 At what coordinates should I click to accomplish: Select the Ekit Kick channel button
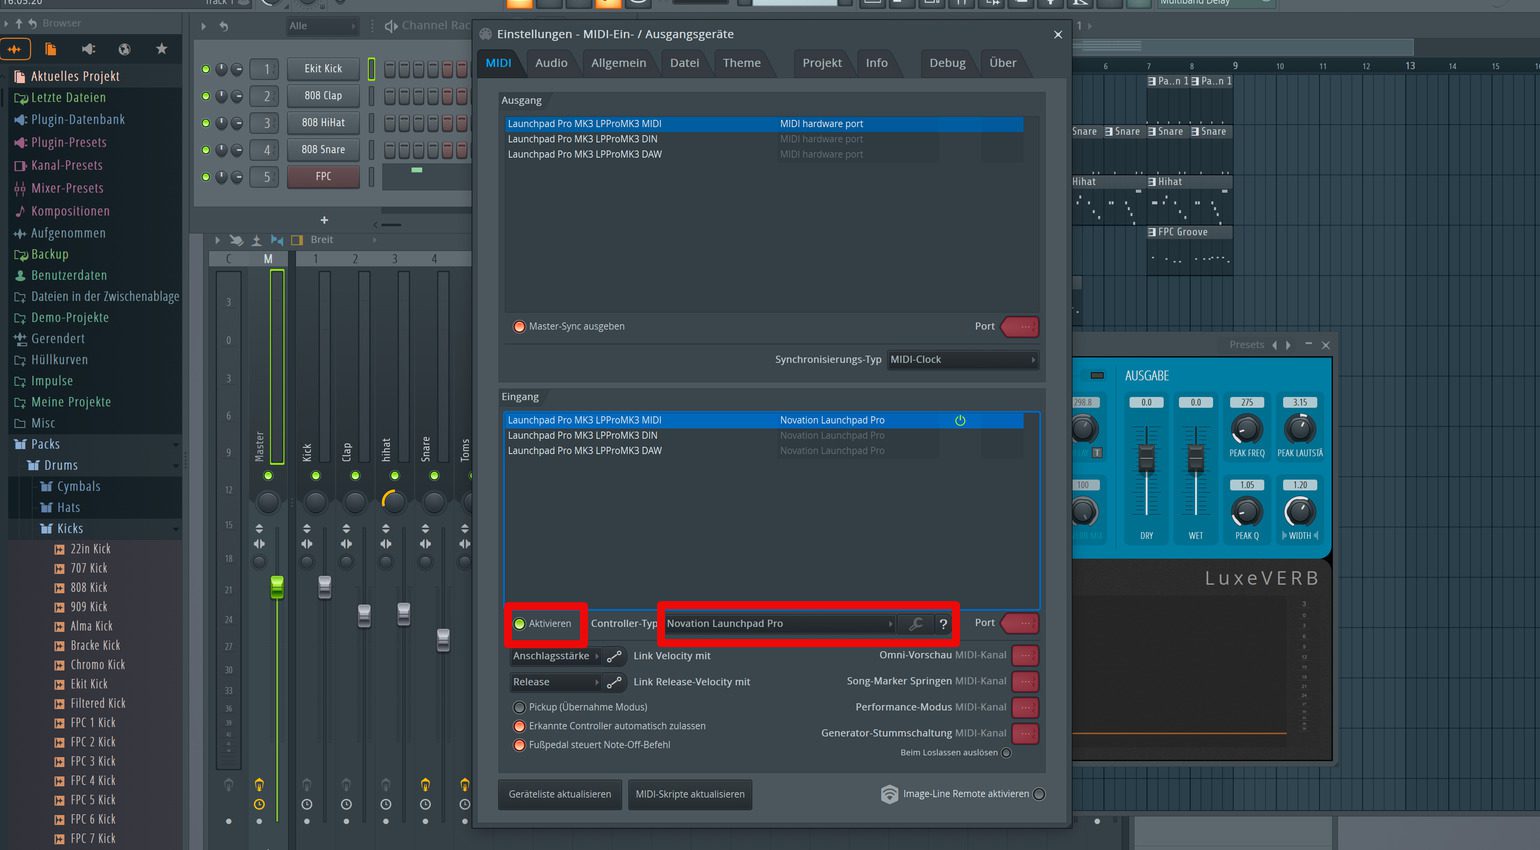pos(323,68)
